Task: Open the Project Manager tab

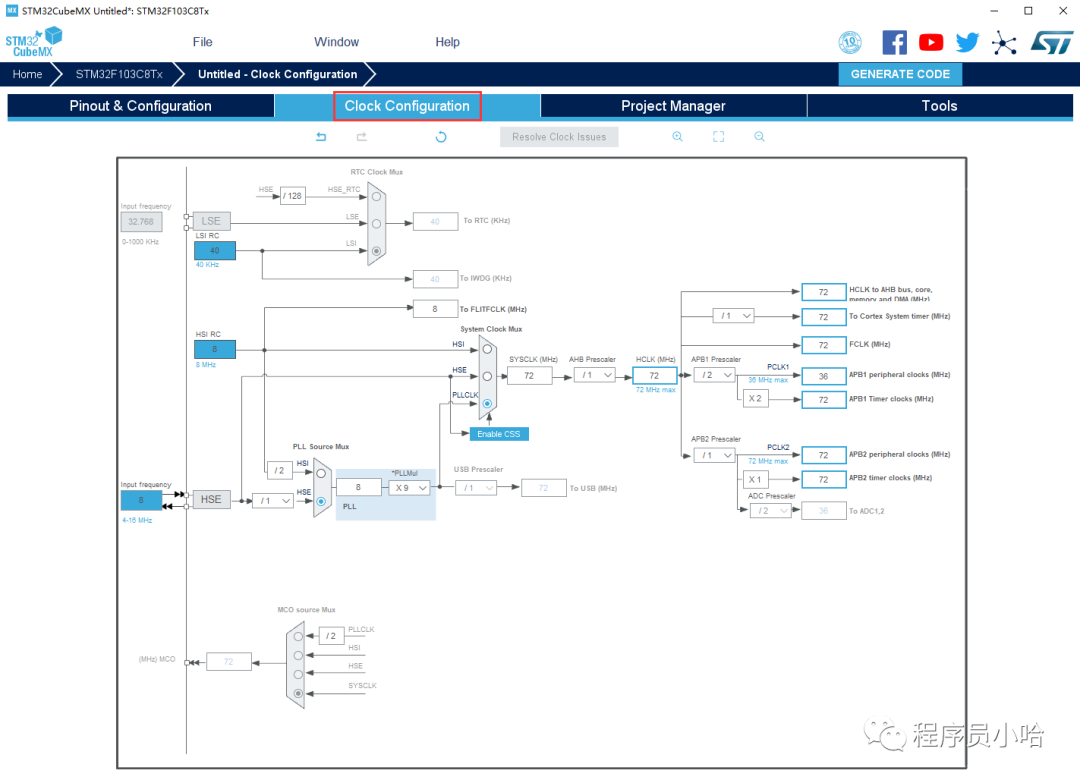Action: pos(673,106)
